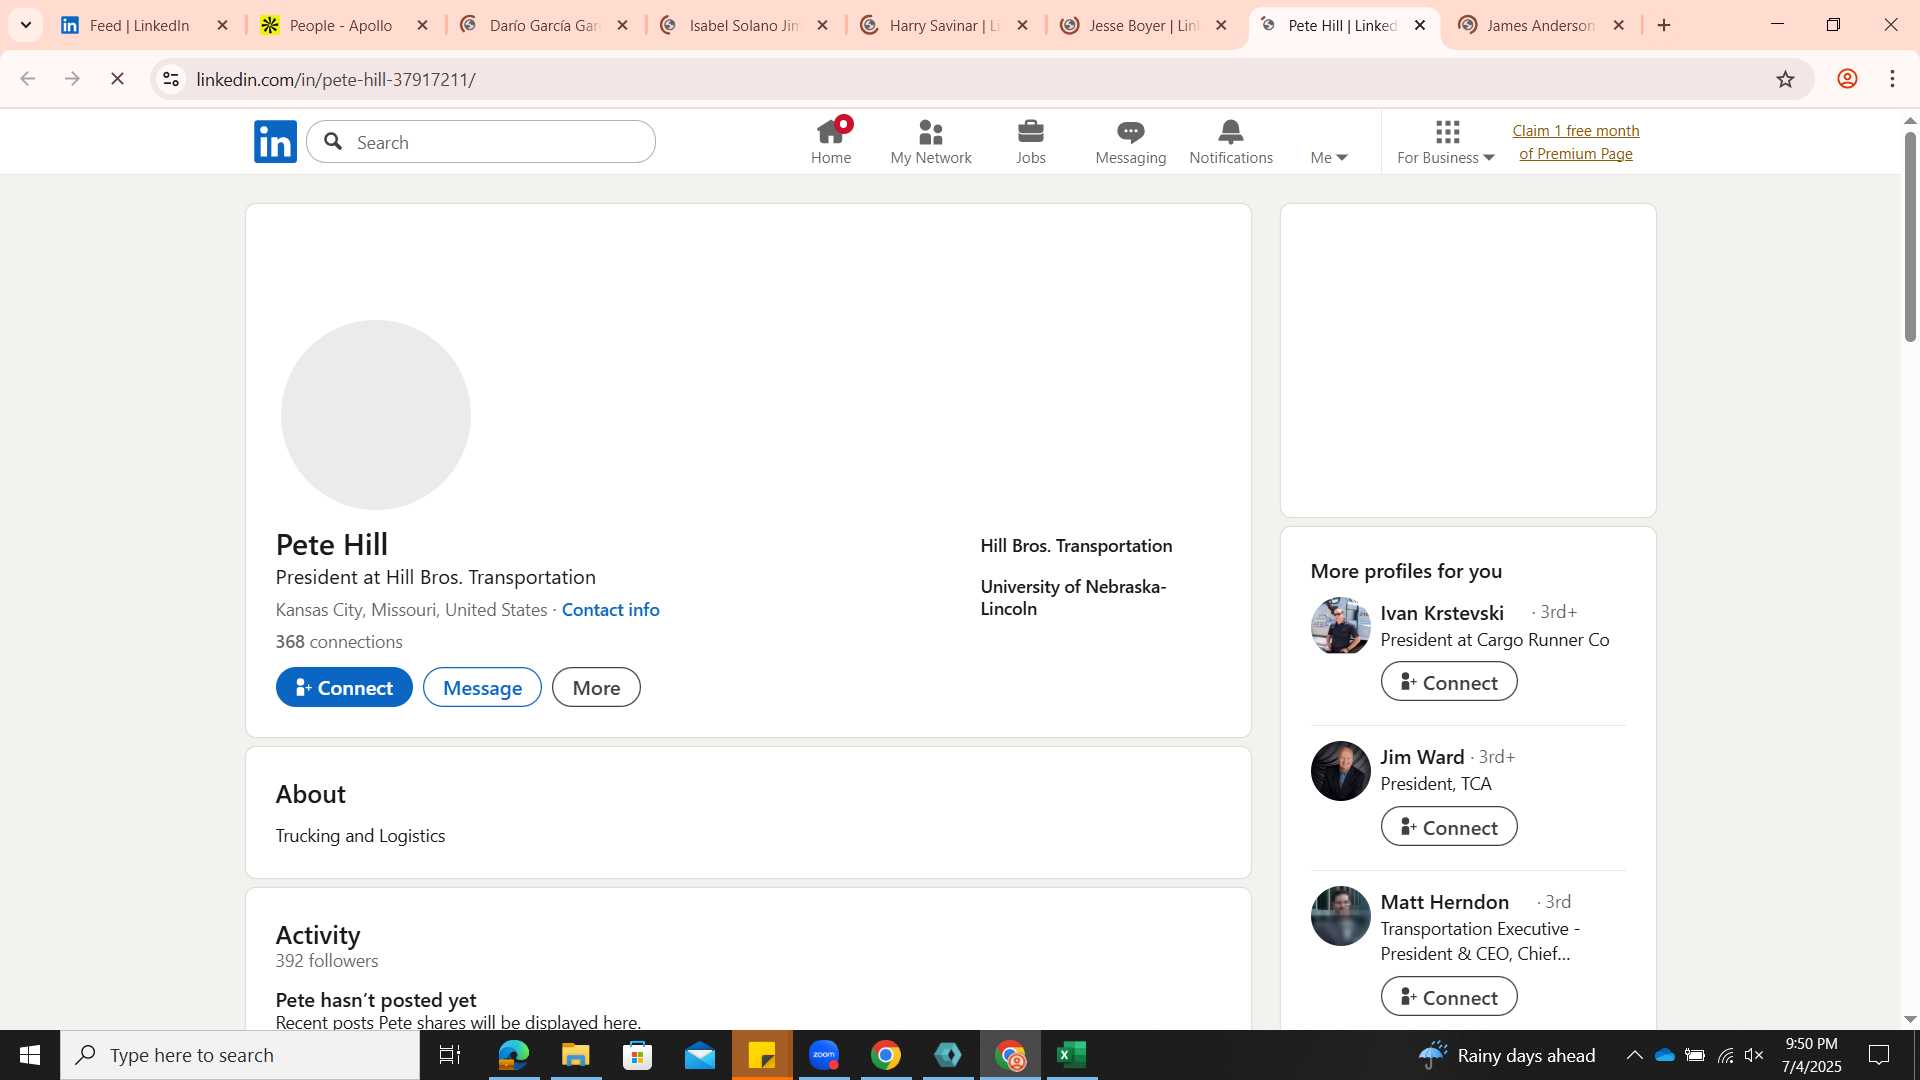Close the Pete Hill tab
This screenshot has width=1920, height=1080.
tap(1419, 25)
